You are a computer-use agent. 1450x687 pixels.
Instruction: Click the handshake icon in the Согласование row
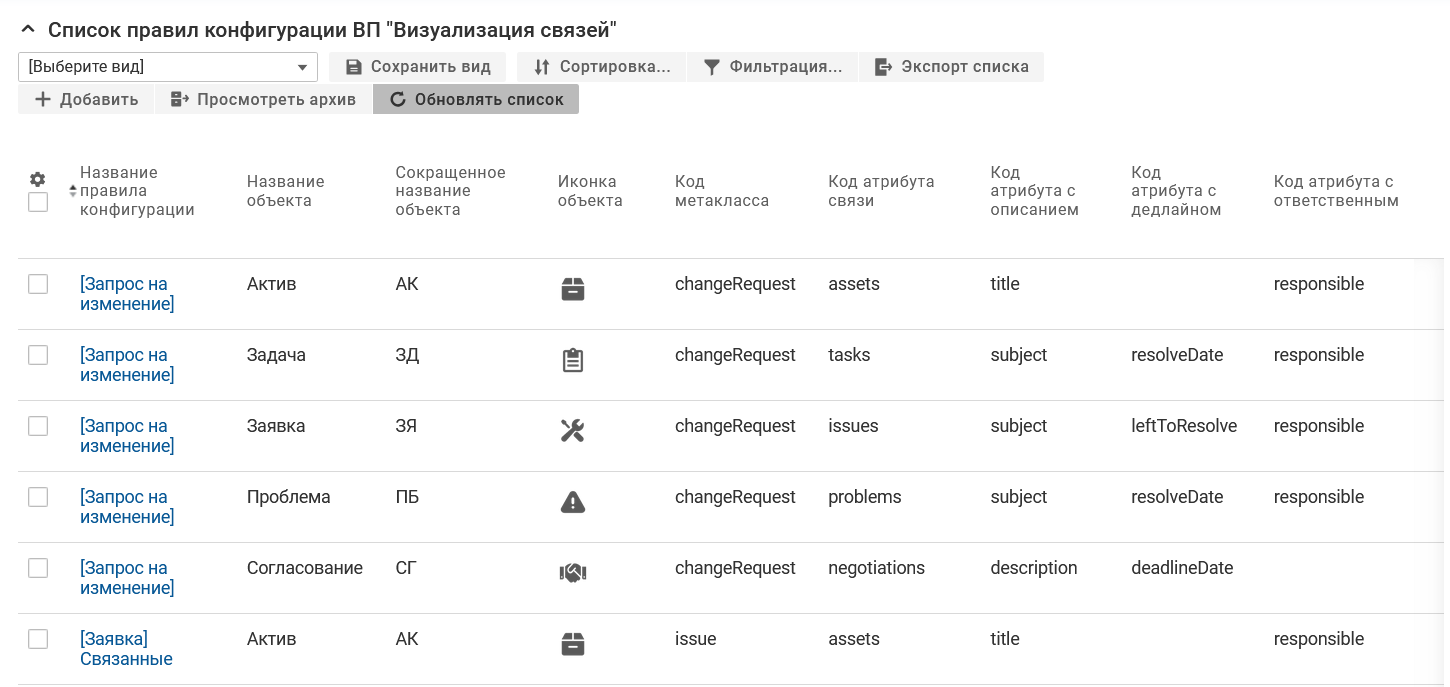572,573
